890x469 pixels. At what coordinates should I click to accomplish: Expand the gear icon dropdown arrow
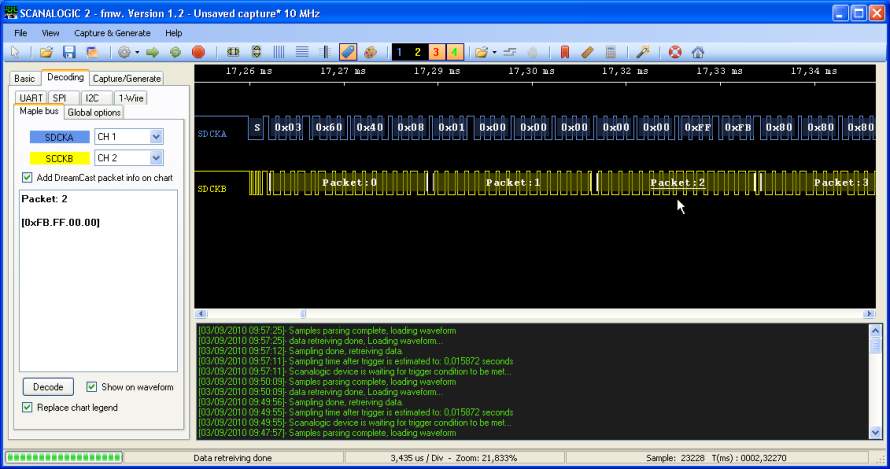137,52
